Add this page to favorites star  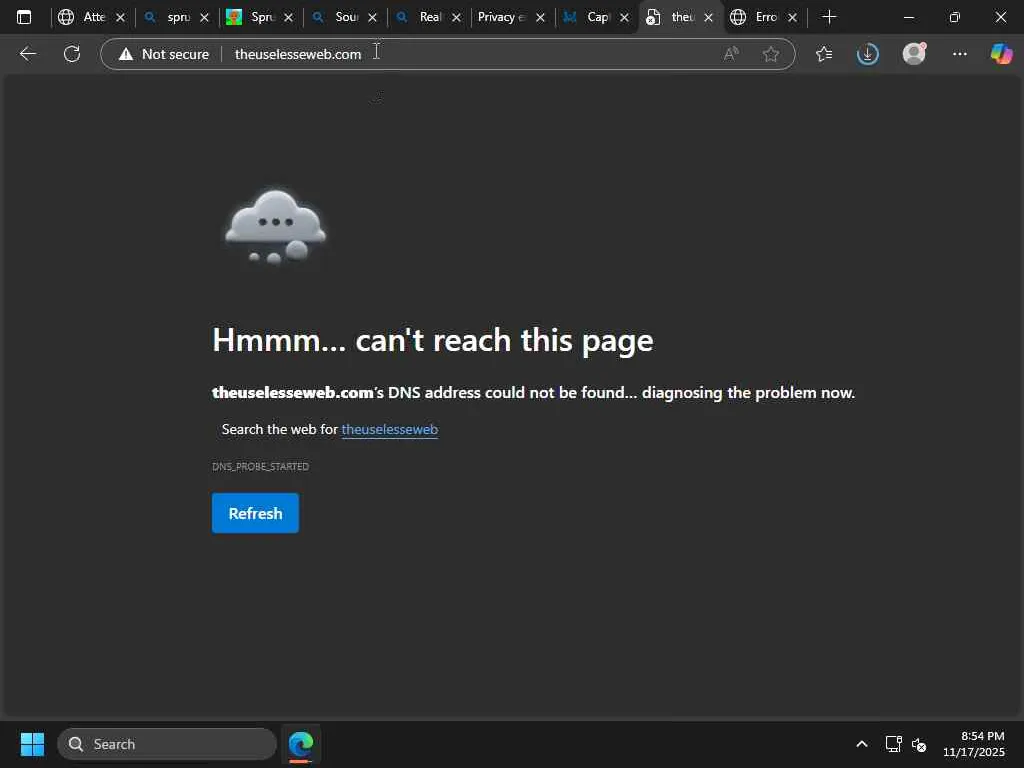pyautogui.click(x=771, y=54)
